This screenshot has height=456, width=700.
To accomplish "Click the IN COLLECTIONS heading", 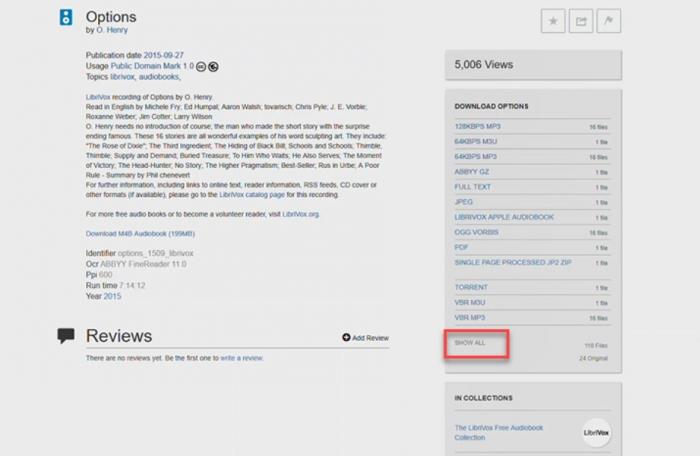I will (483, 398).
